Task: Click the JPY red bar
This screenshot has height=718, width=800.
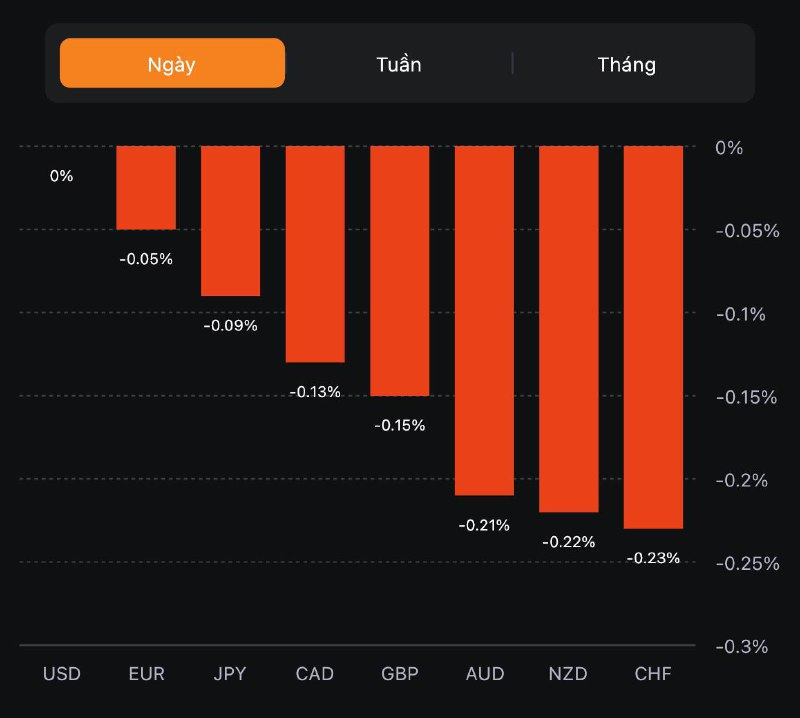Action: pyautogui.click(x=230, y=221)
